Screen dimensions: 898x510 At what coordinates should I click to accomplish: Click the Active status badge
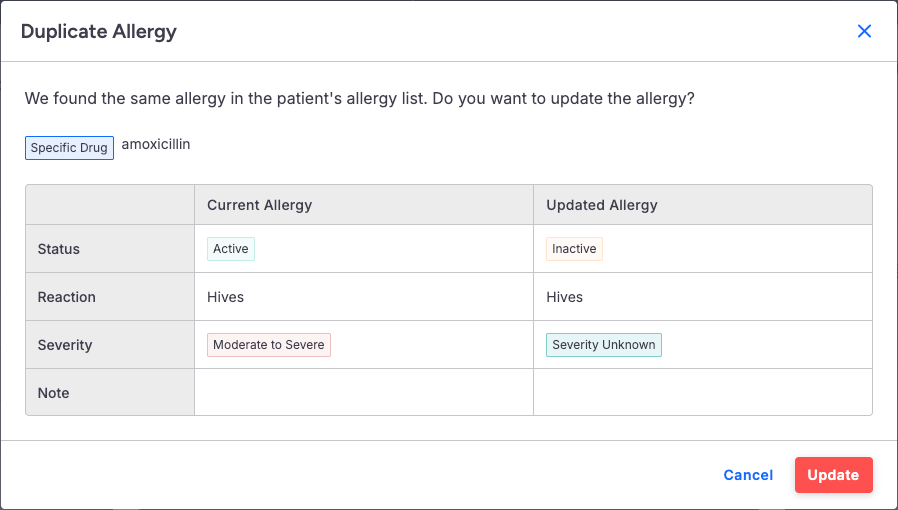tap(231, 249)
